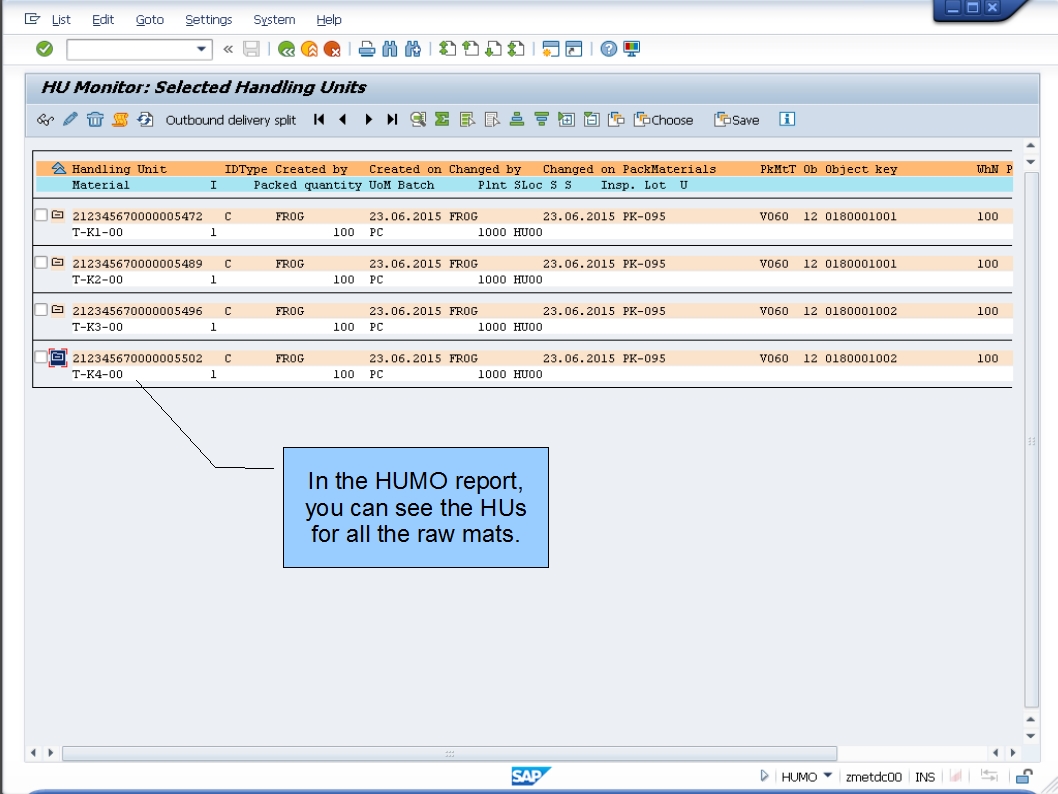Click the Create New Session icon
Viewport: 1058px width, 794px height.
pos(551,49)
